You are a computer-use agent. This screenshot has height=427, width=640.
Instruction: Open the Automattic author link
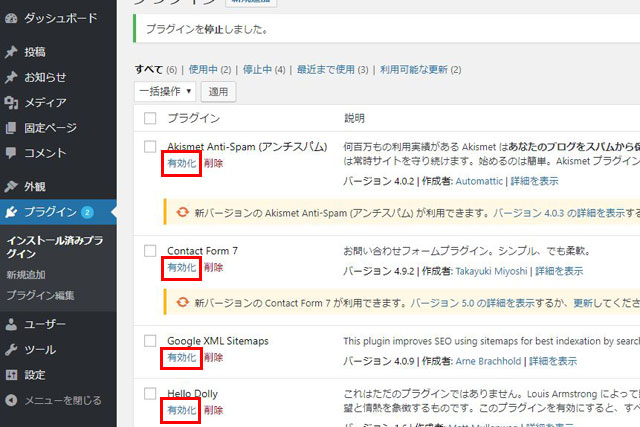pos(479,181)
